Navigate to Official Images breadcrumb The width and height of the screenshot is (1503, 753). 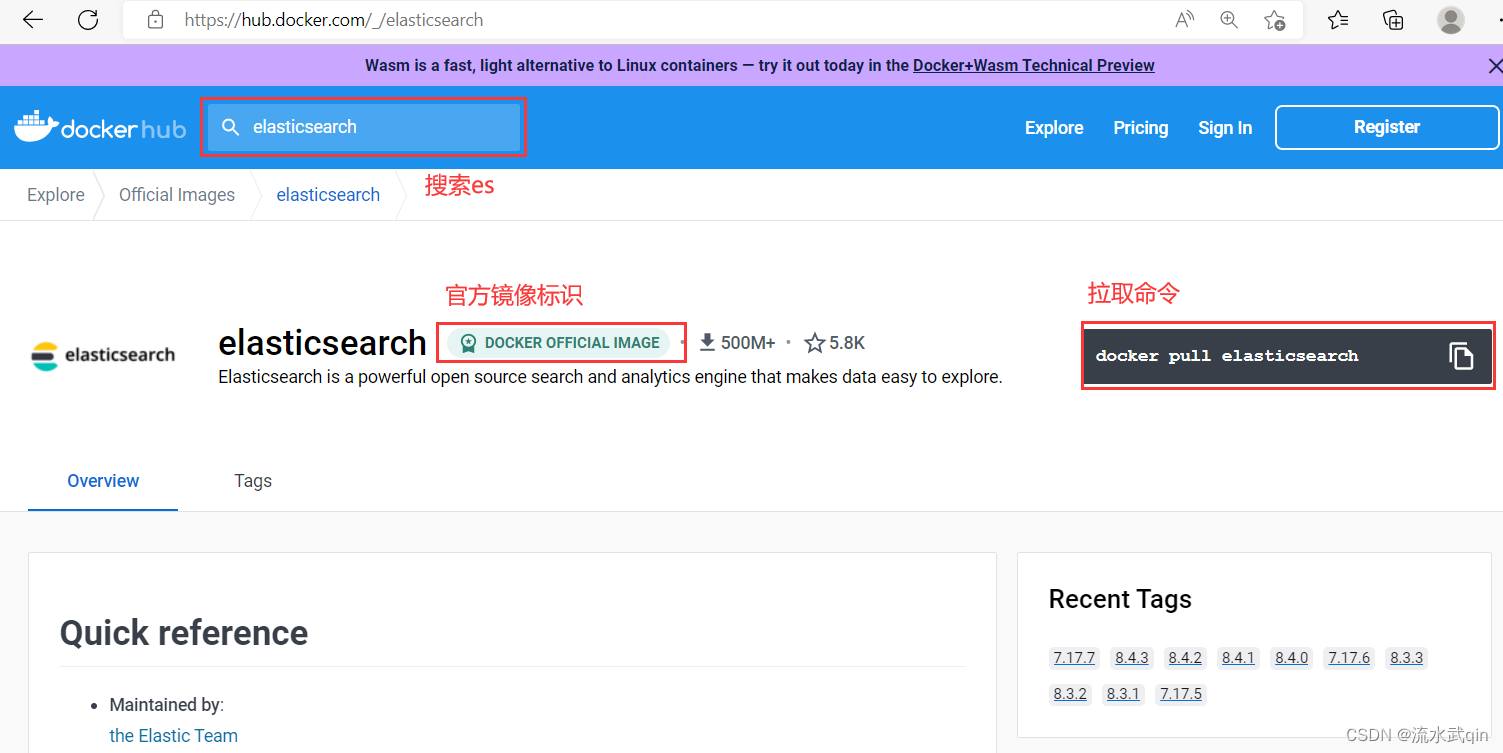click(x=177, y=195)
